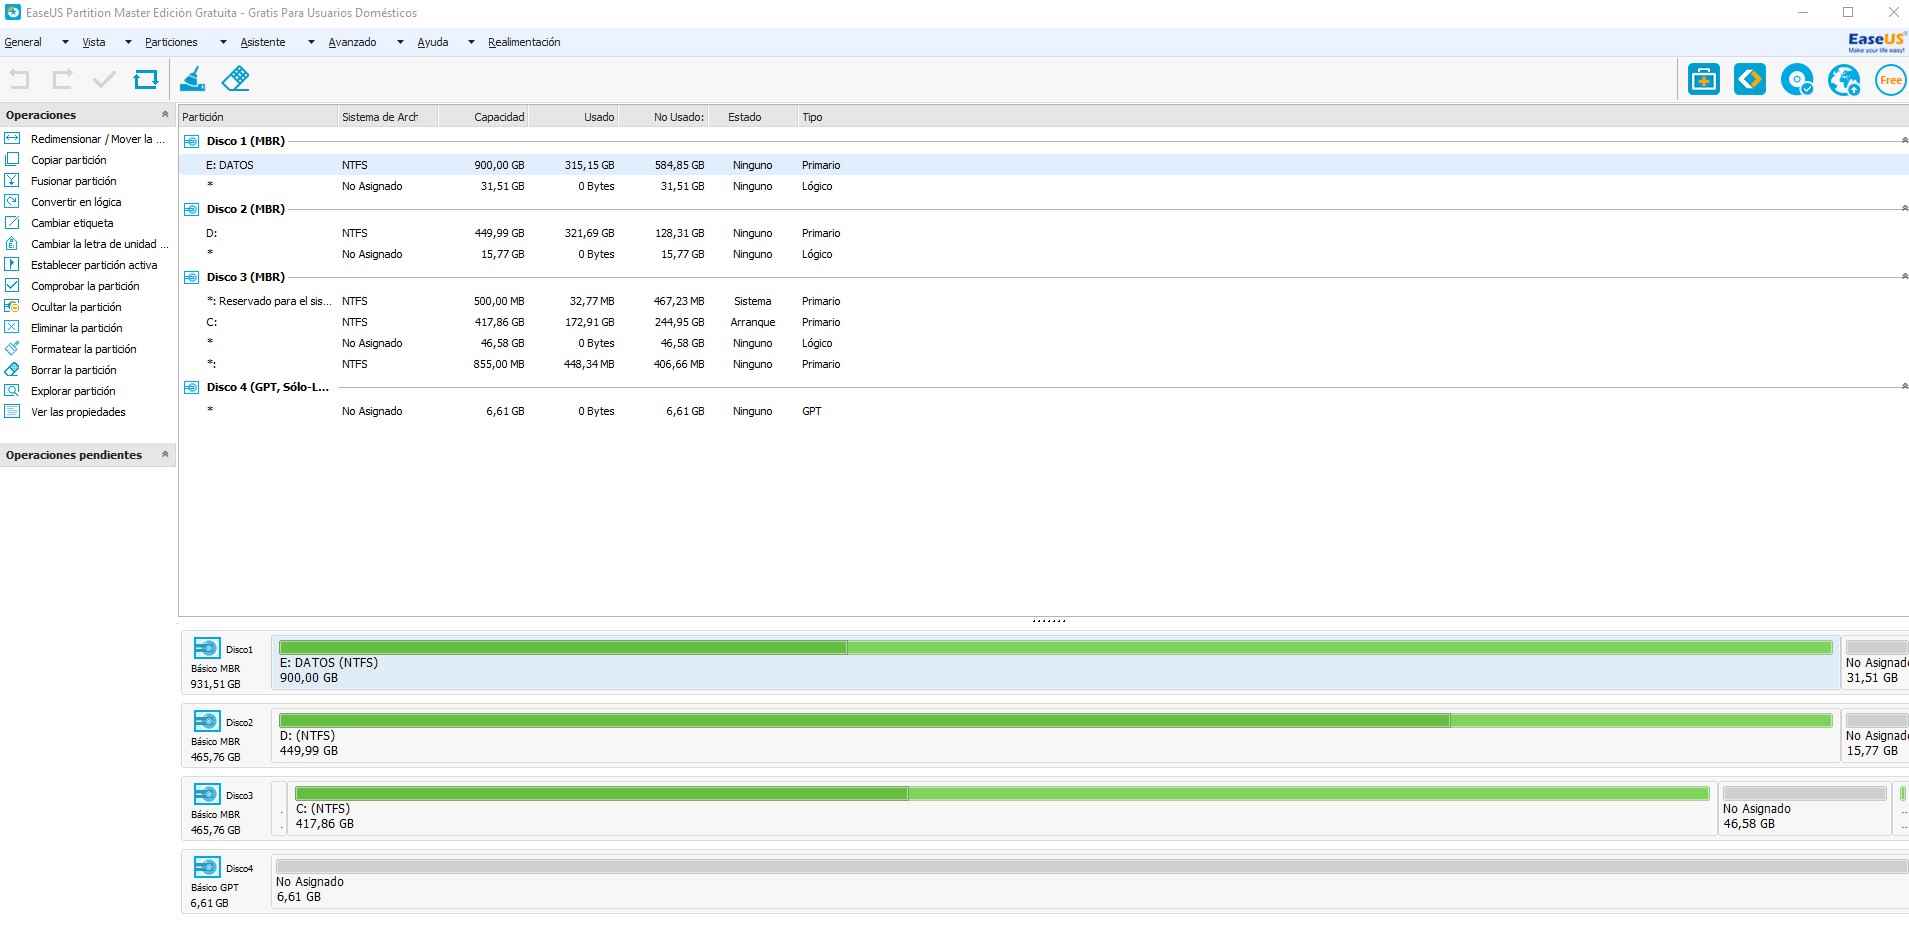Image resolution: width=1909 pixels, height=944 pixels.
Task: Open the Realimentación menu
Action: [524, 42]
